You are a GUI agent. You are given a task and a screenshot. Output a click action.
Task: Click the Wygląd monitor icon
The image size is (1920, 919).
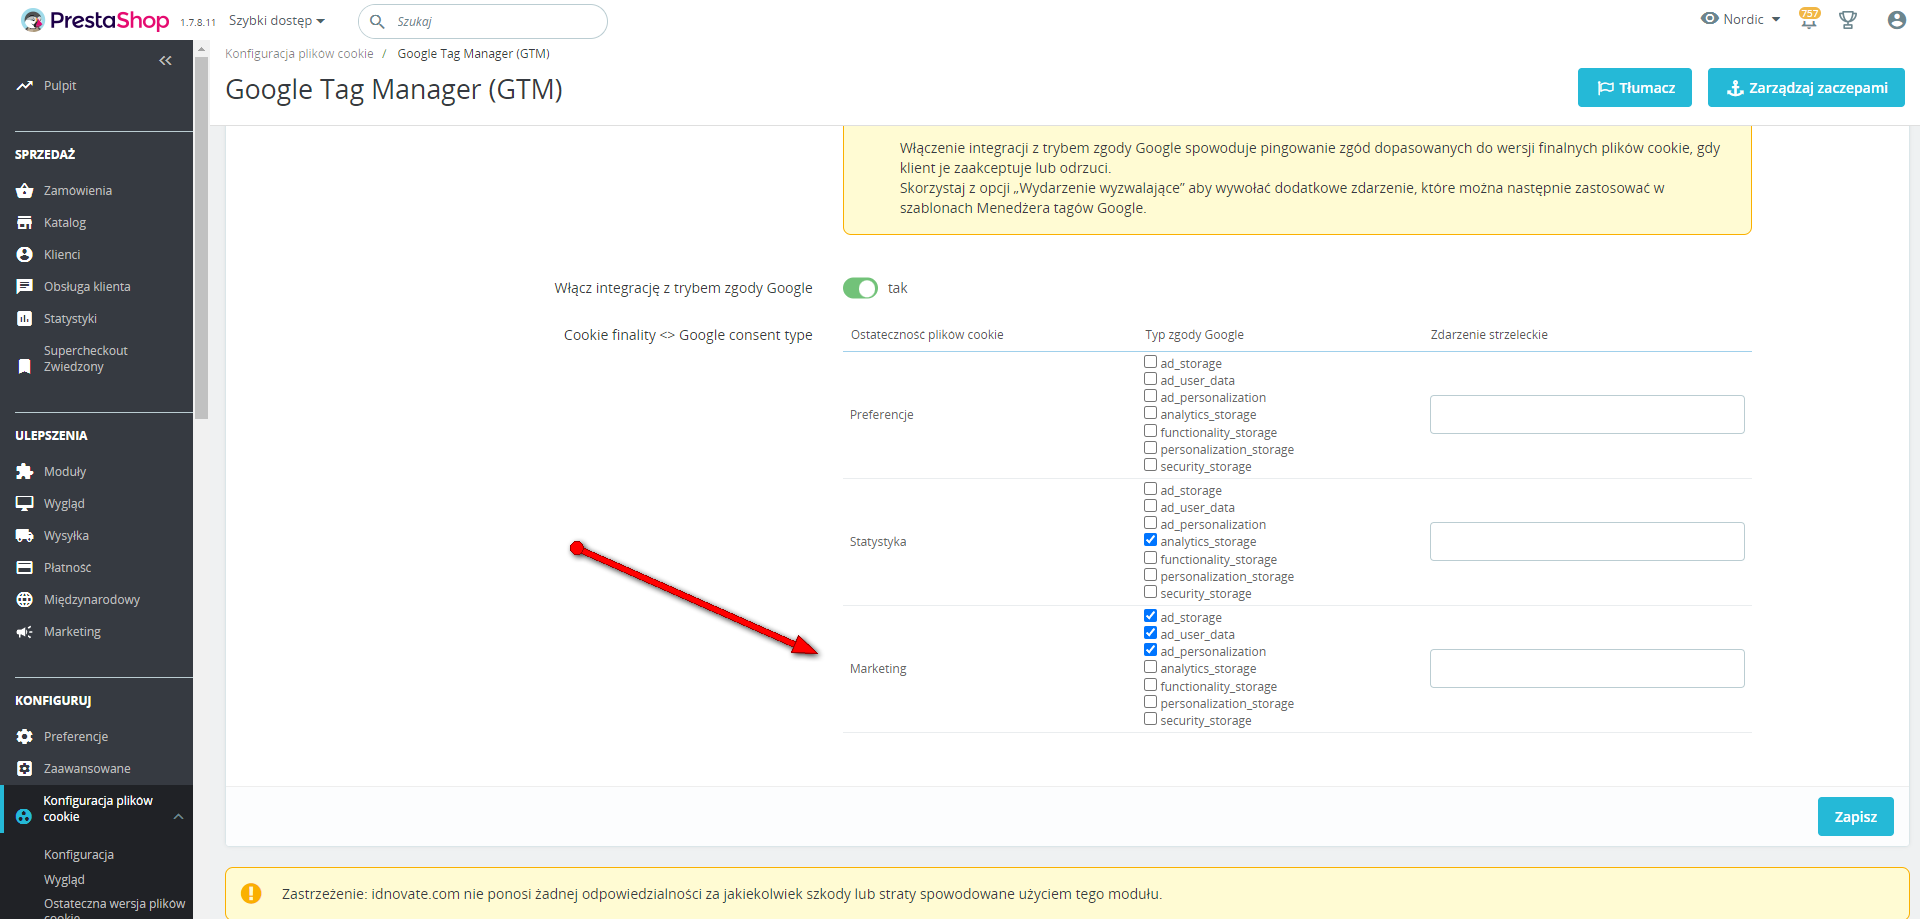[25, 504]
